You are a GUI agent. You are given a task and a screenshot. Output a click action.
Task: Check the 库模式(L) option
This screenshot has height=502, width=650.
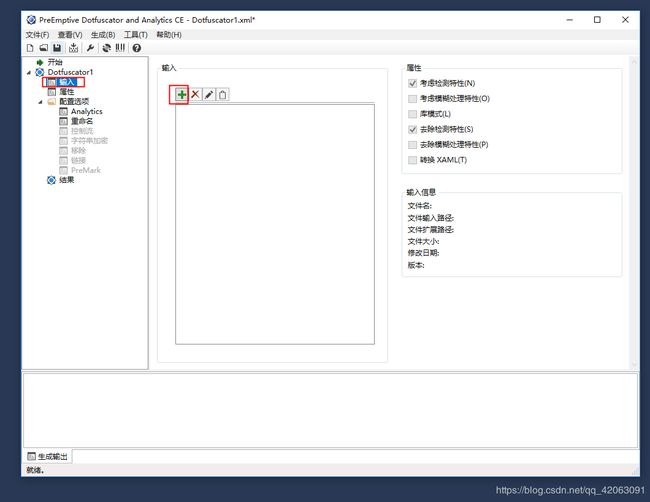click(x=412, y=114)
